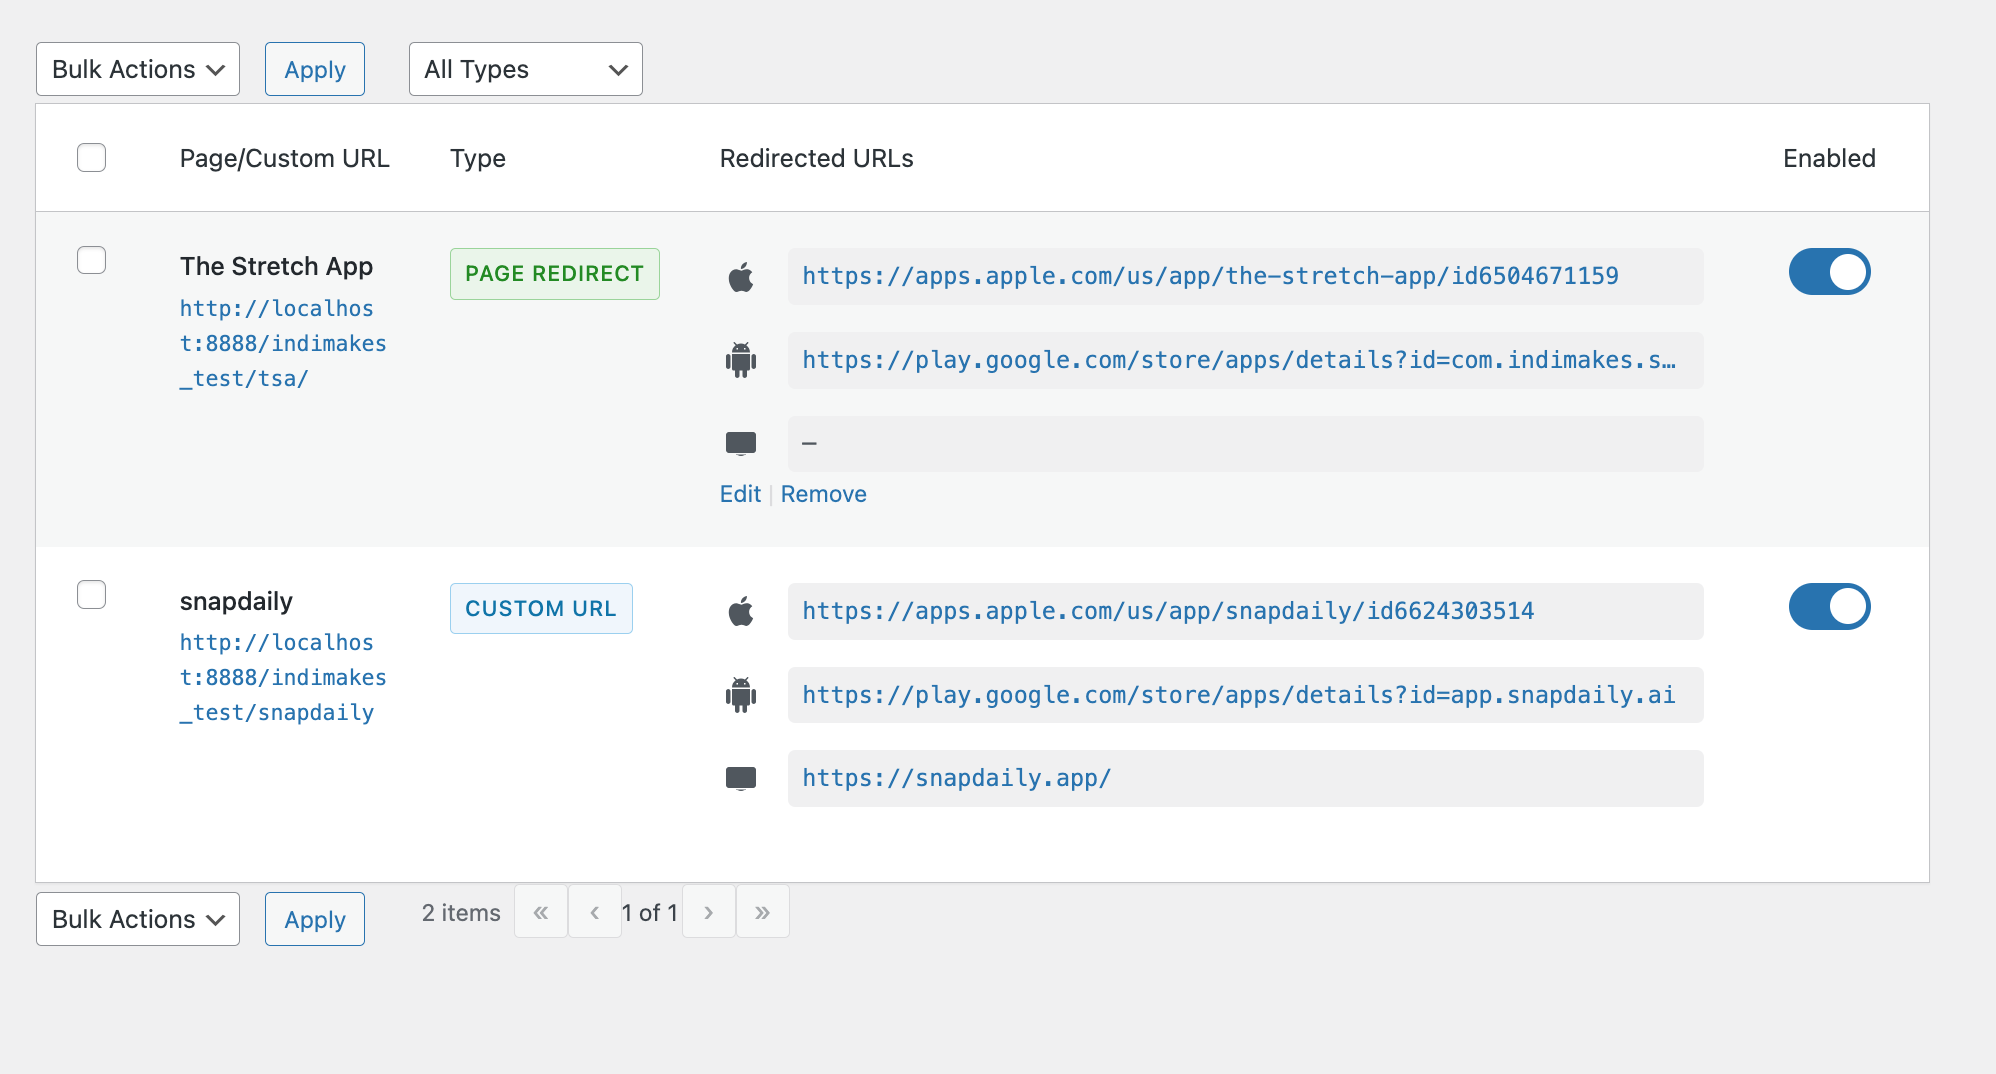Click The Stretch App title
Viewport: 1996px width, 1074px height.
tap(276, 266)
